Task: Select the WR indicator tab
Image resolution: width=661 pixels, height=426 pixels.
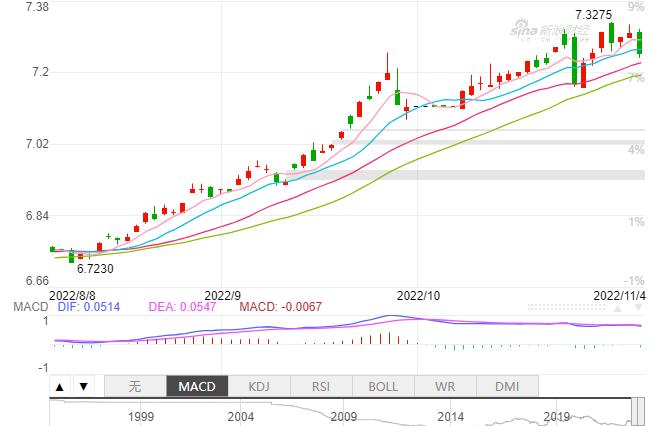Action: coord(445,387)
